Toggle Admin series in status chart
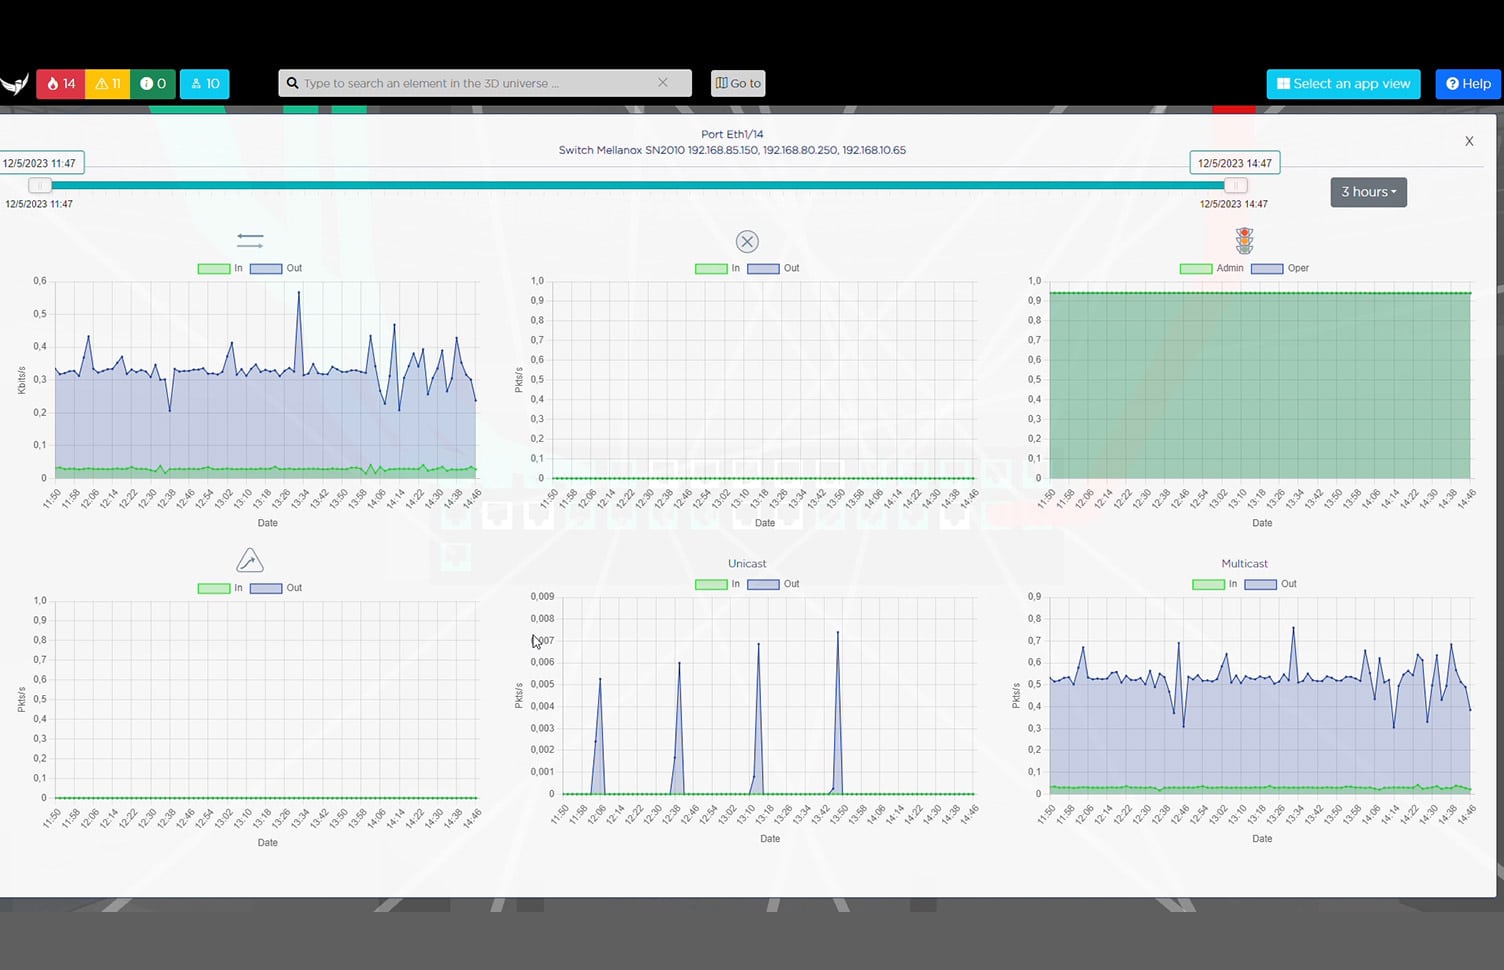This screenshot has height=970, width=1504. click(x=1212, y=268)
